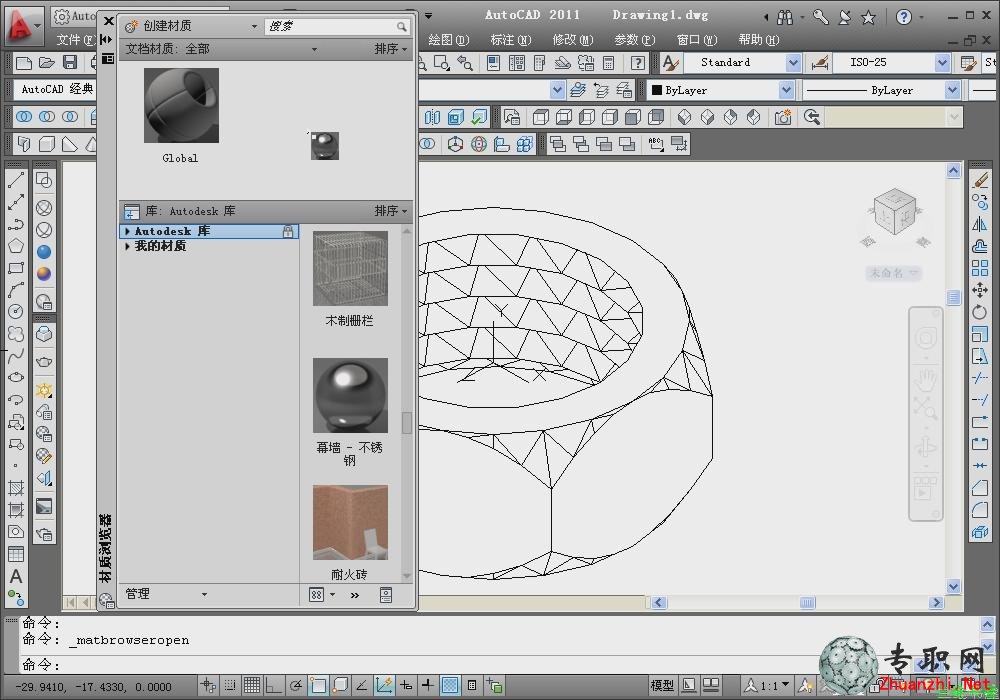Open the ByLayer color dropdown

pos(786,91)
